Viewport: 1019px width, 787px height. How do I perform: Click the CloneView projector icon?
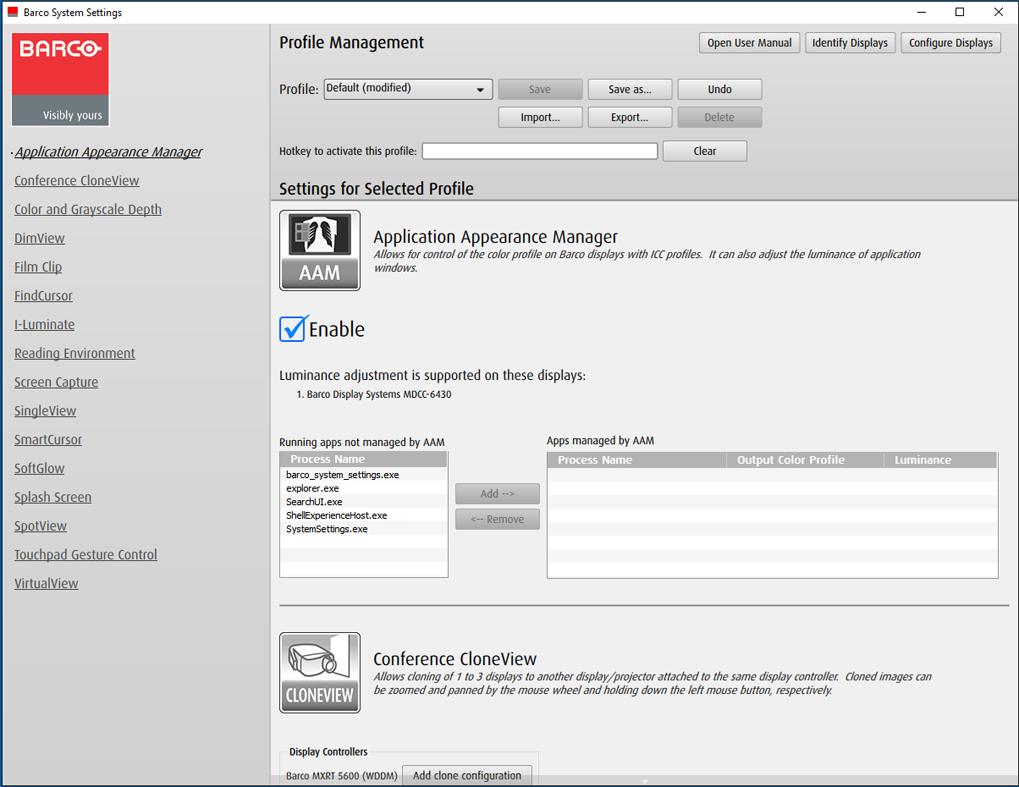click(320, 673)
